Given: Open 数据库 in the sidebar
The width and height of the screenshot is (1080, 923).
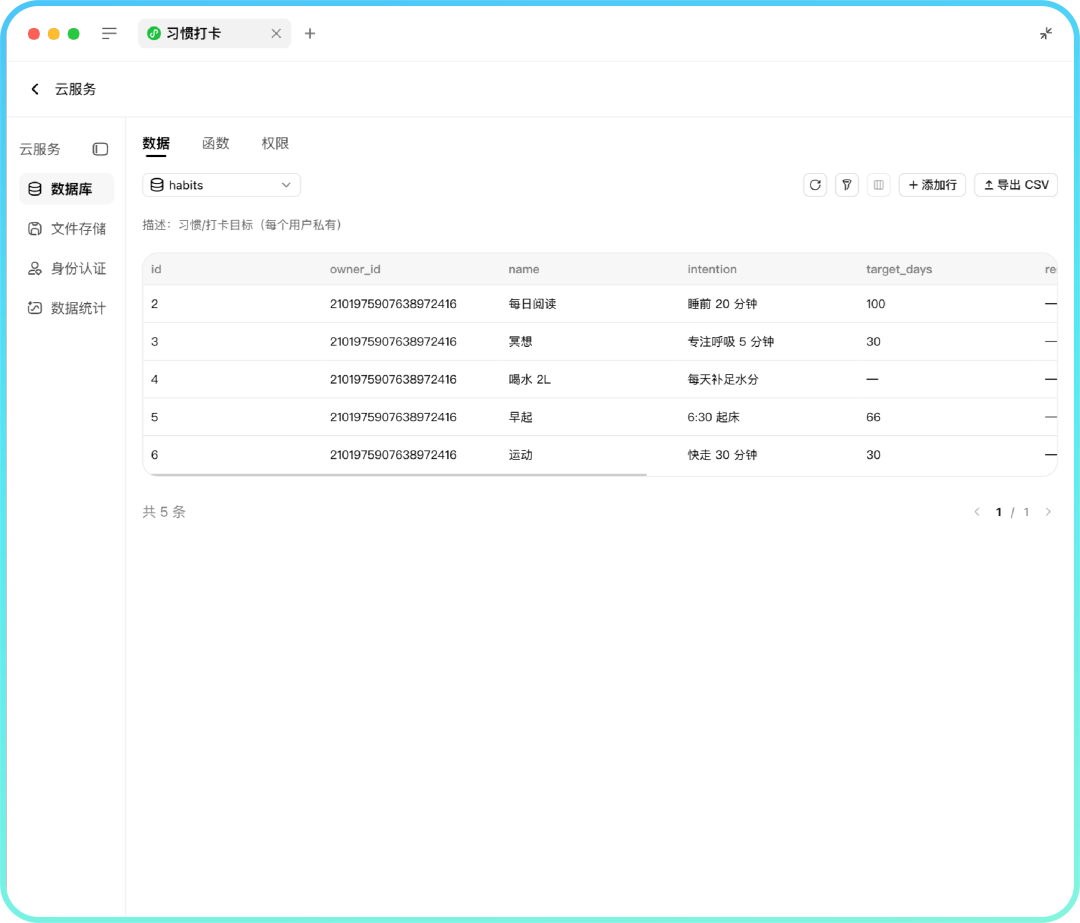Looking at the screenshot, I should (67, 189).
